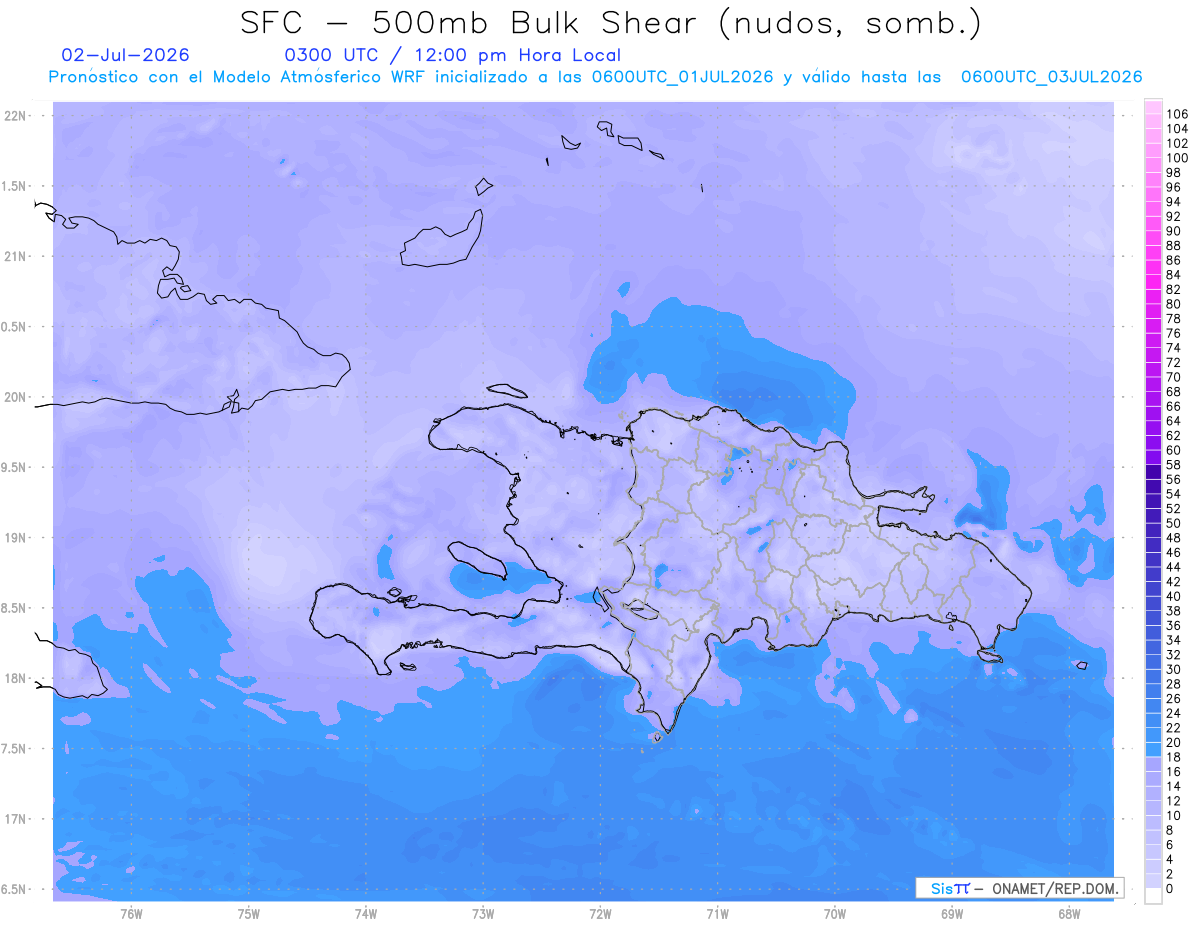
Task: Click the longitude label '70W'
Action: click(x=835, y=912)
